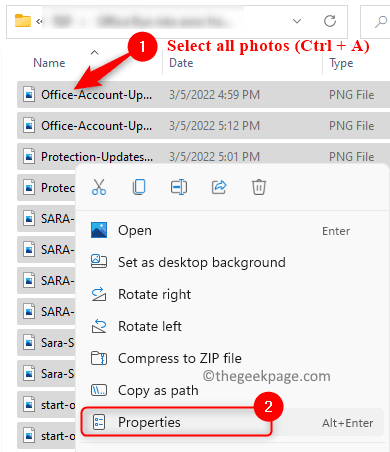390x452 pixels.
Task: Select Compress to ZIP file
Action: pyautogui.click(x=230, y=358)
